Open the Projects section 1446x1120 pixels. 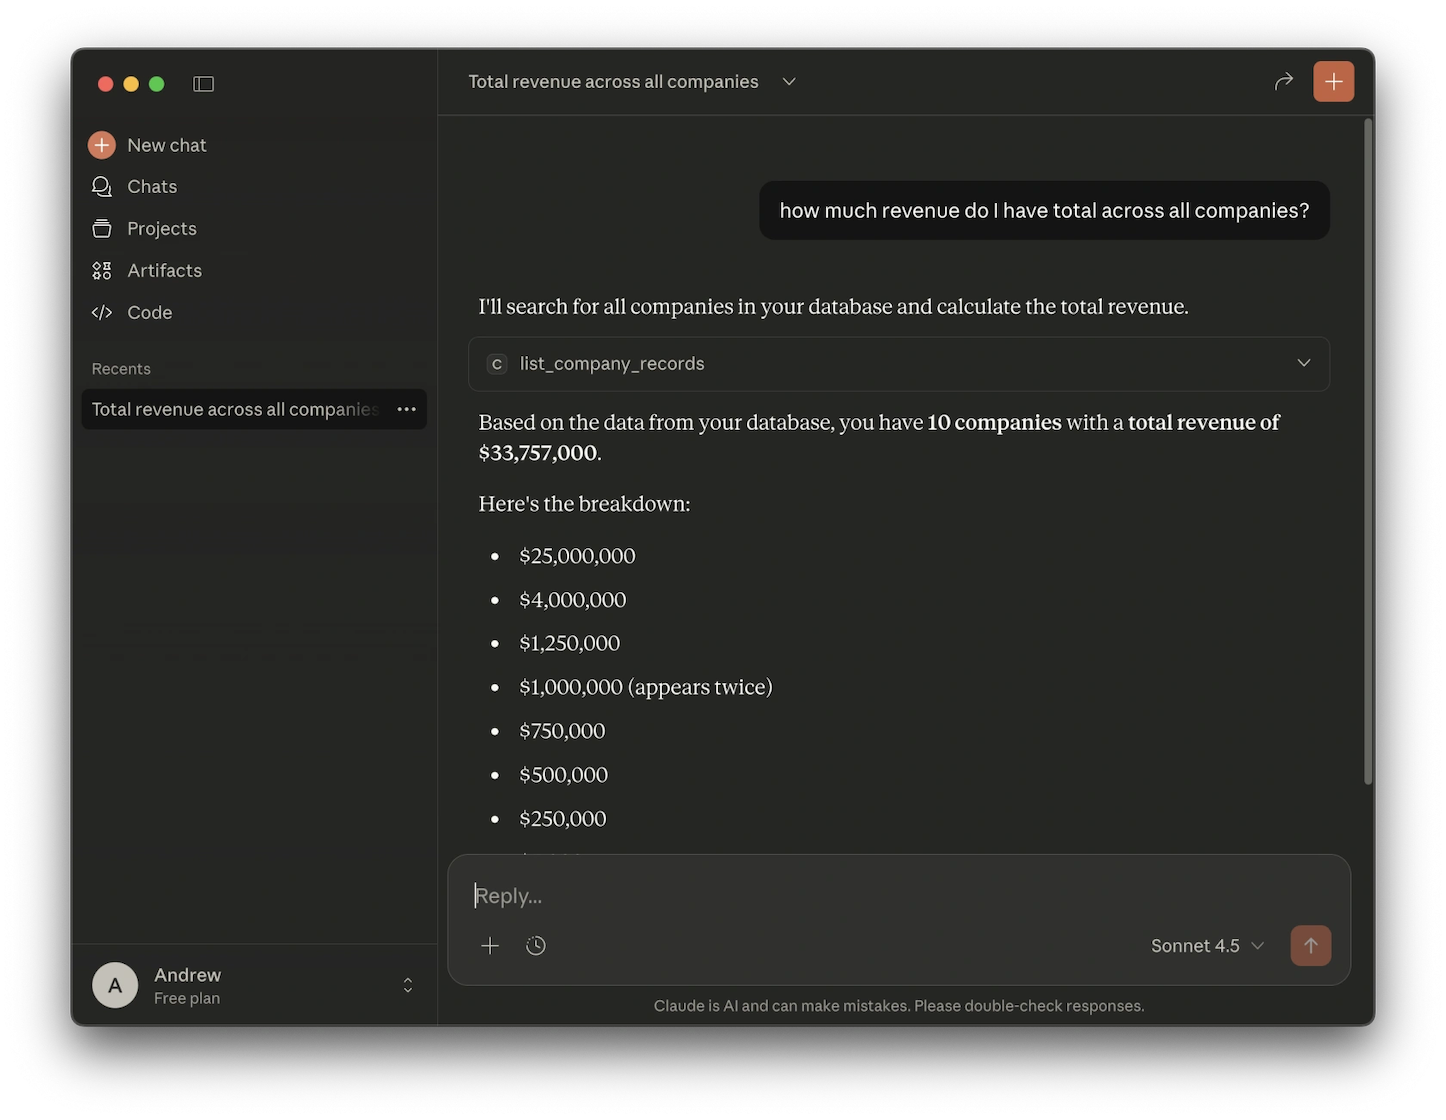pos(161,229)
